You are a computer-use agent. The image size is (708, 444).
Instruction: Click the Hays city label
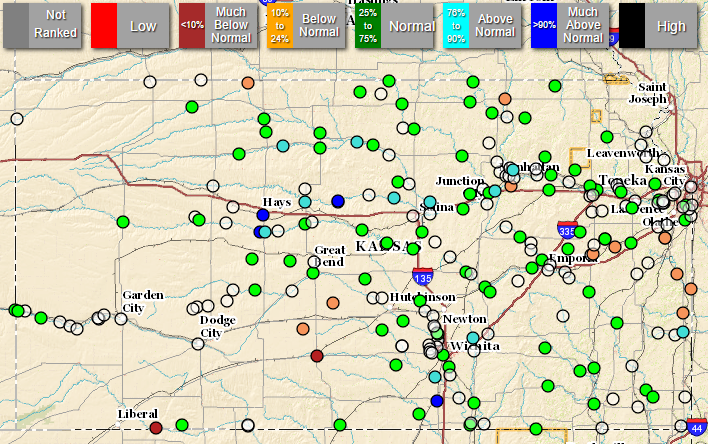(x=277, y=202)
